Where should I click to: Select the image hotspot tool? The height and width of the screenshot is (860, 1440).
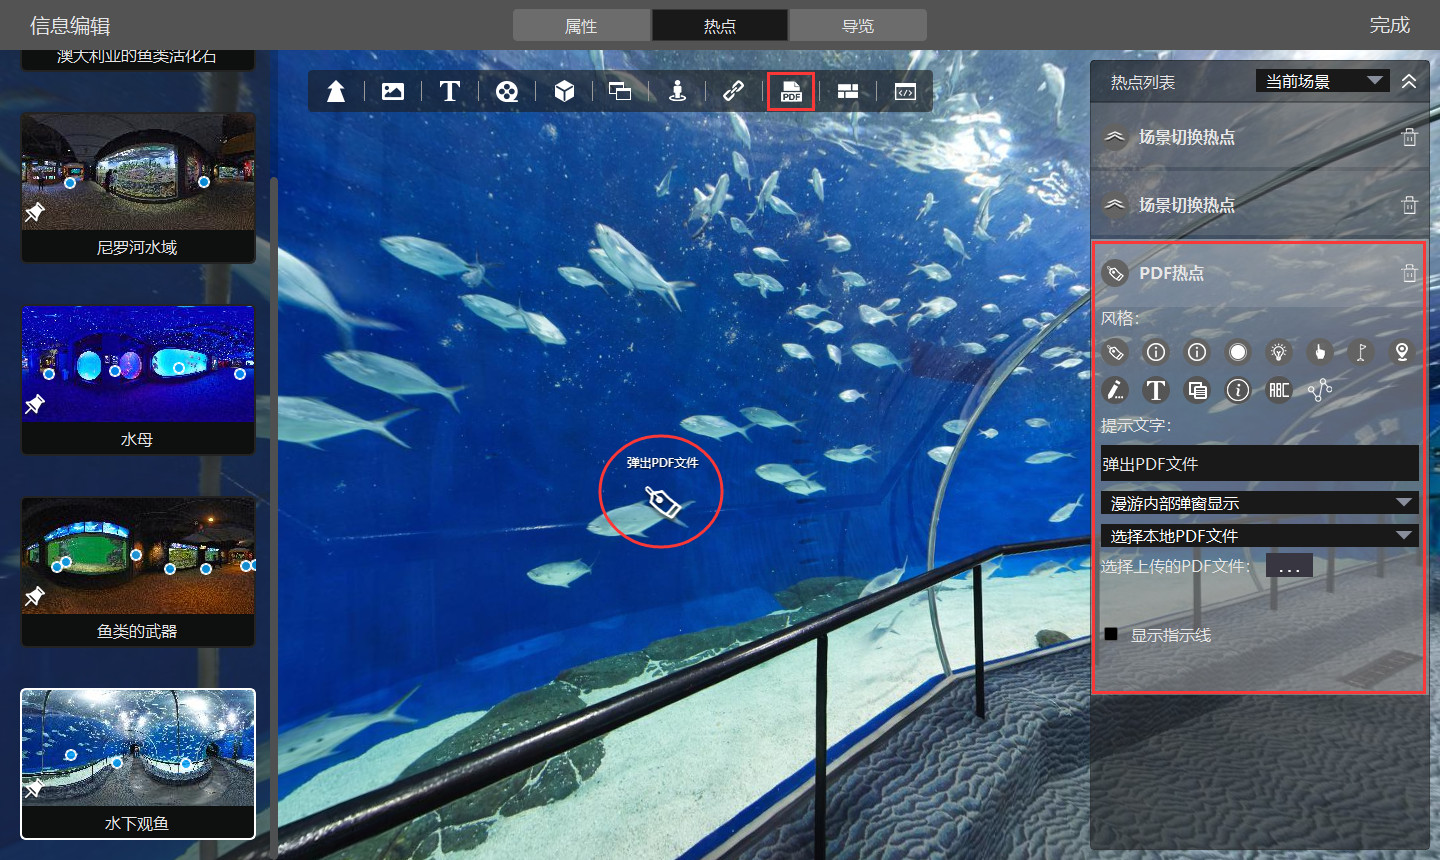(x=393, y=91)
